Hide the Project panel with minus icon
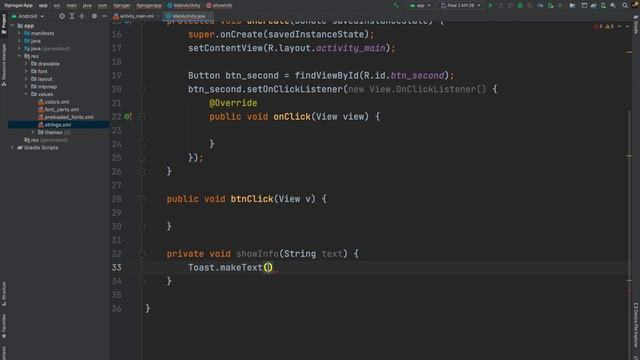 tap(104, 16)
